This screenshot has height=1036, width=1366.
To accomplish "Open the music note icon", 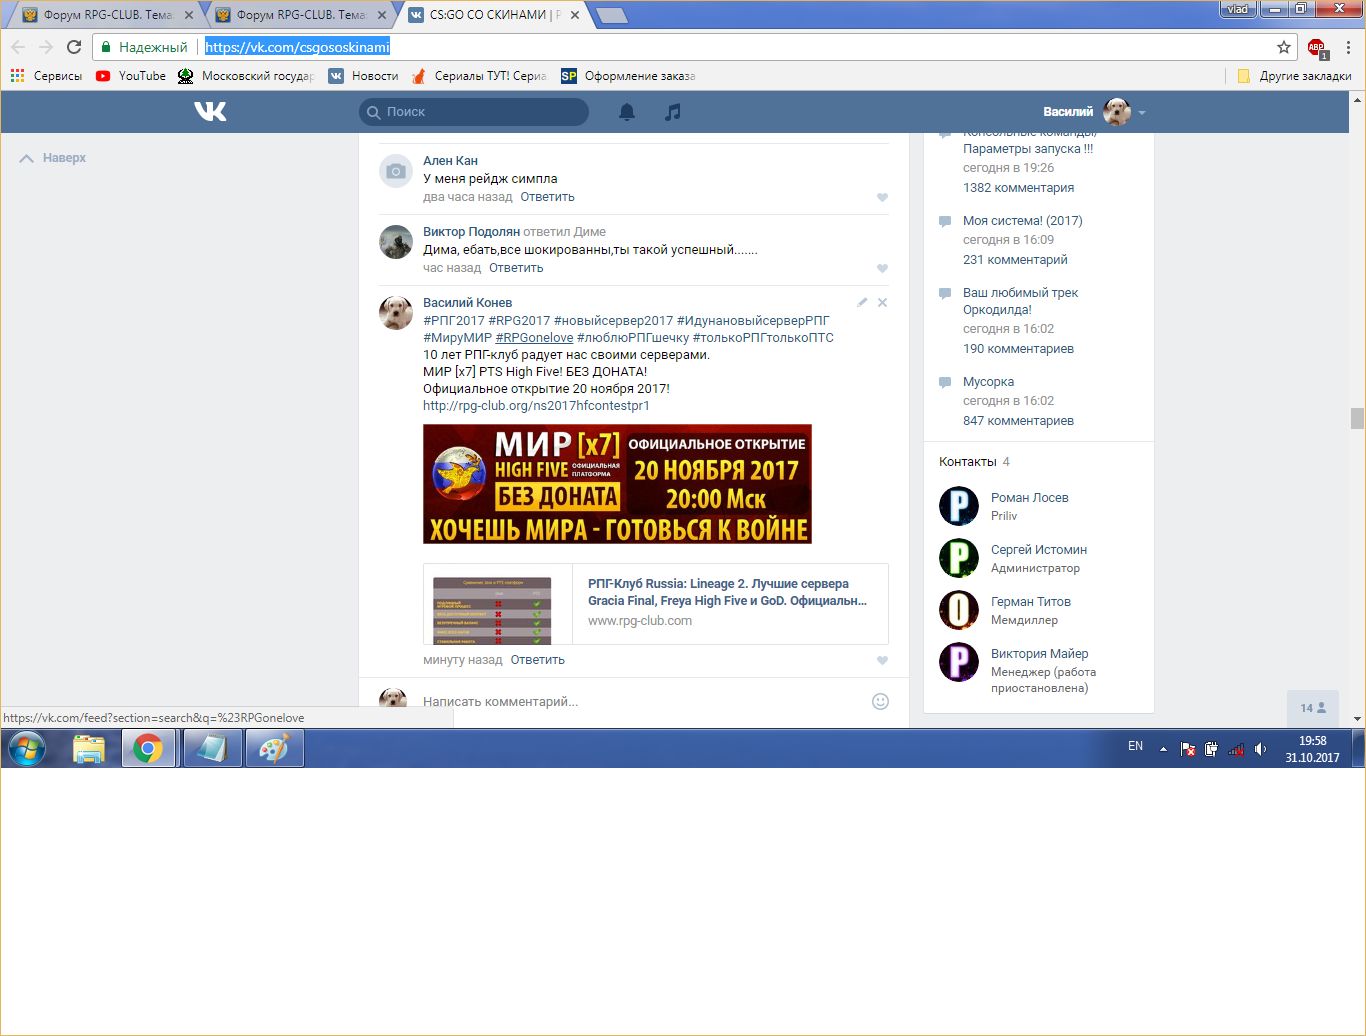I will point(673,112).
